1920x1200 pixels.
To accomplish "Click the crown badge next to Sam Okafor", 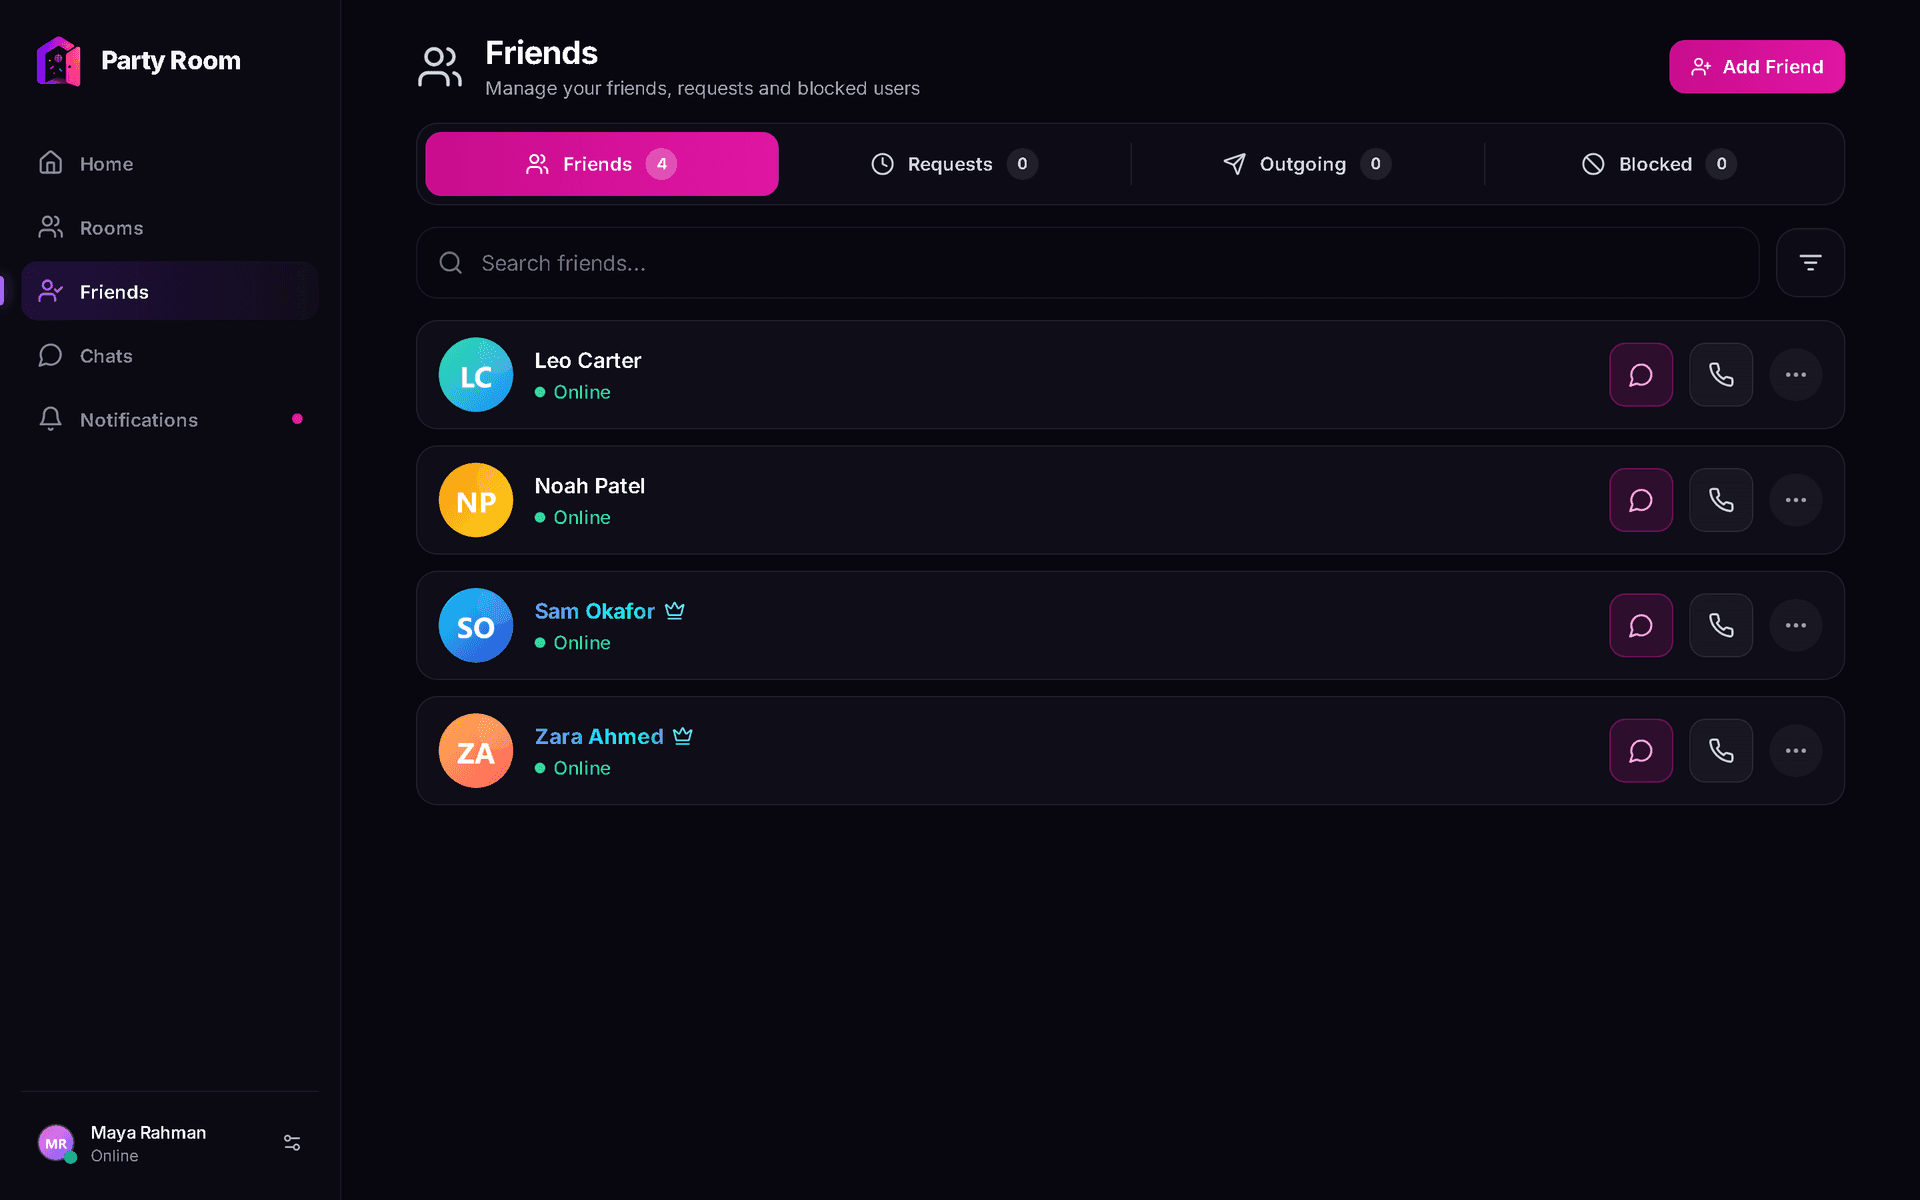I will tap(675, 610).
